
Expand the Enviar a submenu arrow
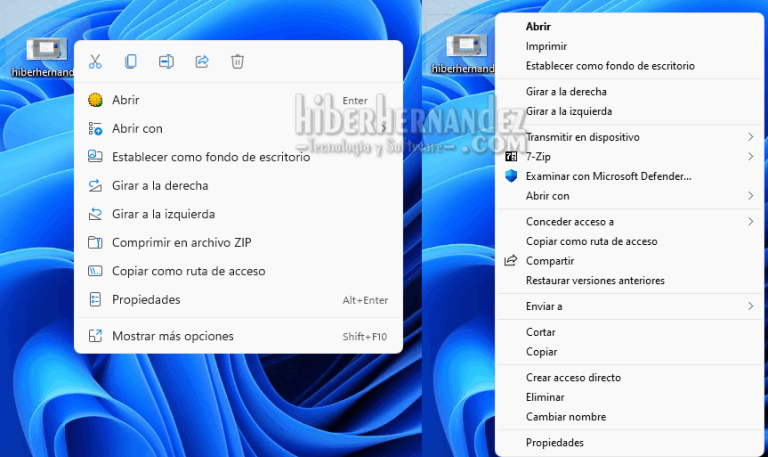click(750, 306)
